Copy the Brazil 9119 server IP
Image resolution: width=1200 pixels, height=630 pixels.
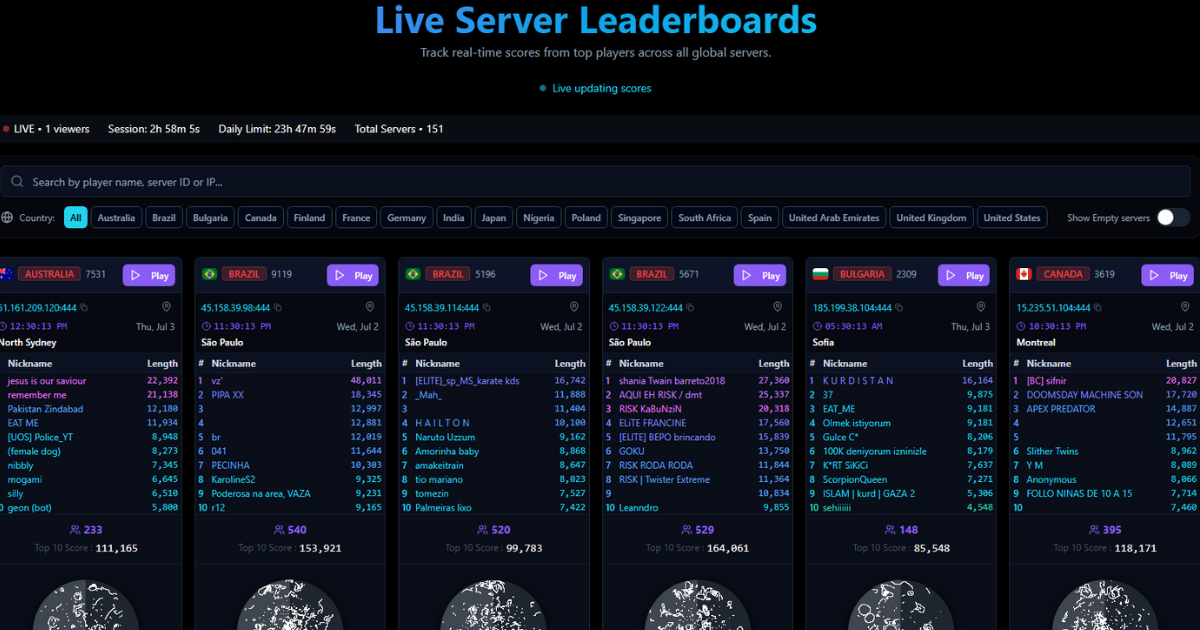pos(278,307)
